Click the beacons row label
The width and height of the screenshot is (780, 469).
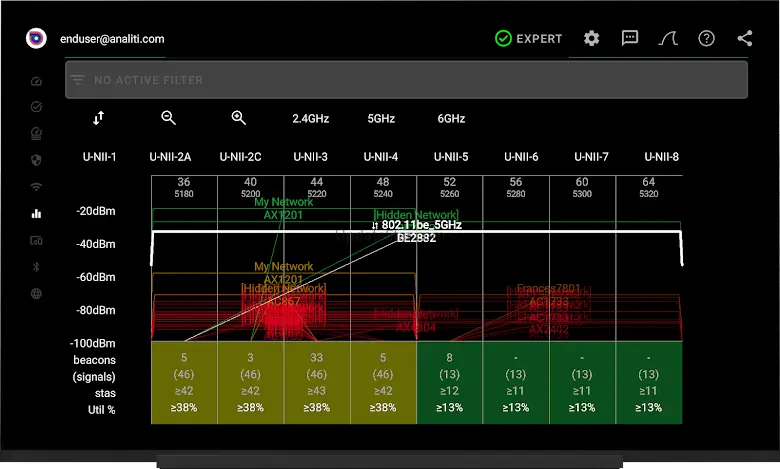95,360
